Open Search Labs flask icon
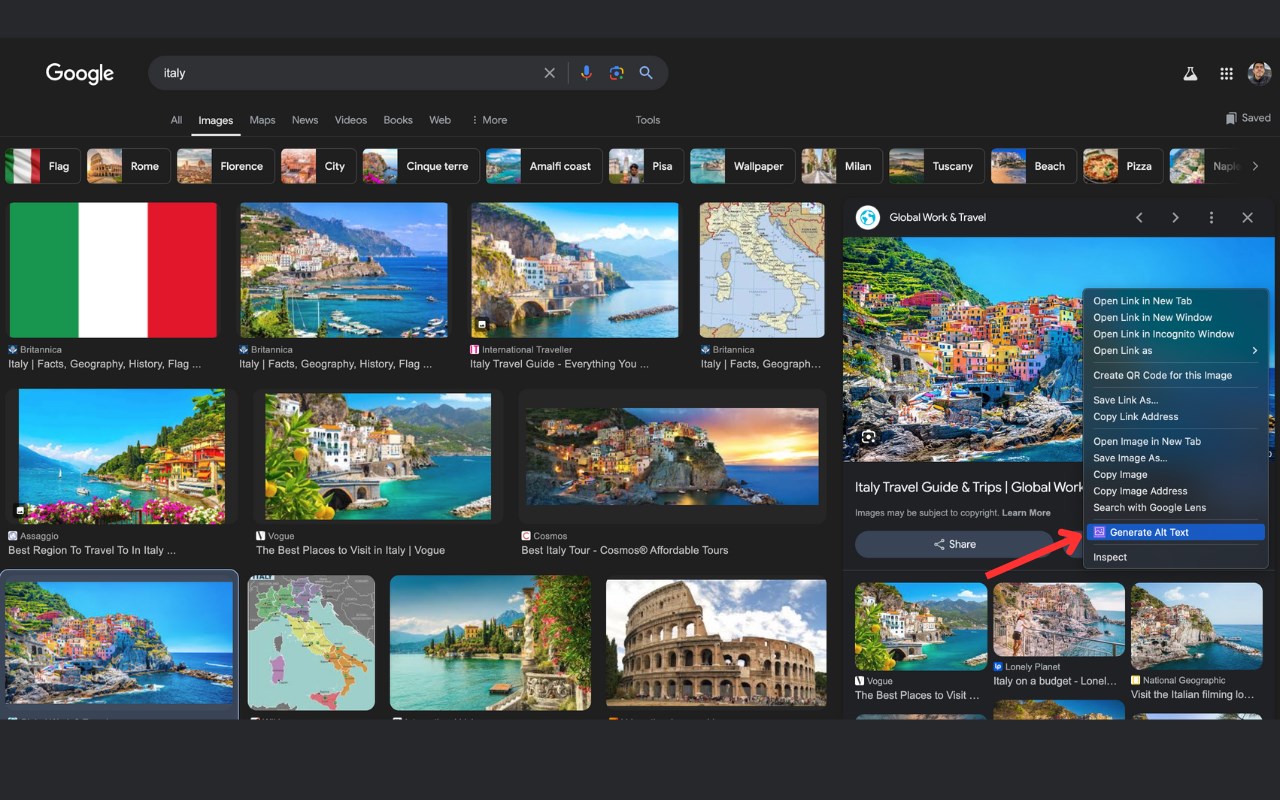Image resolution: width=1280 pixels, height=800 pixels. 1190,73
